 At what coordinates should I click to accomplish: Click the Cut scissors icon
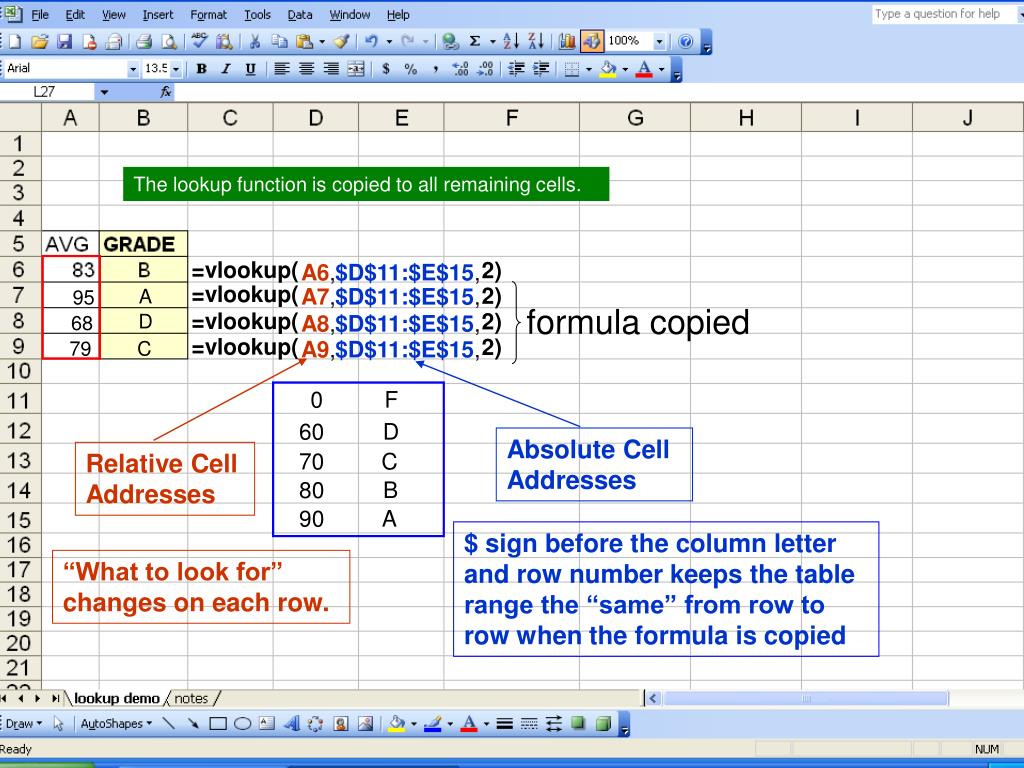pos(255,42)
